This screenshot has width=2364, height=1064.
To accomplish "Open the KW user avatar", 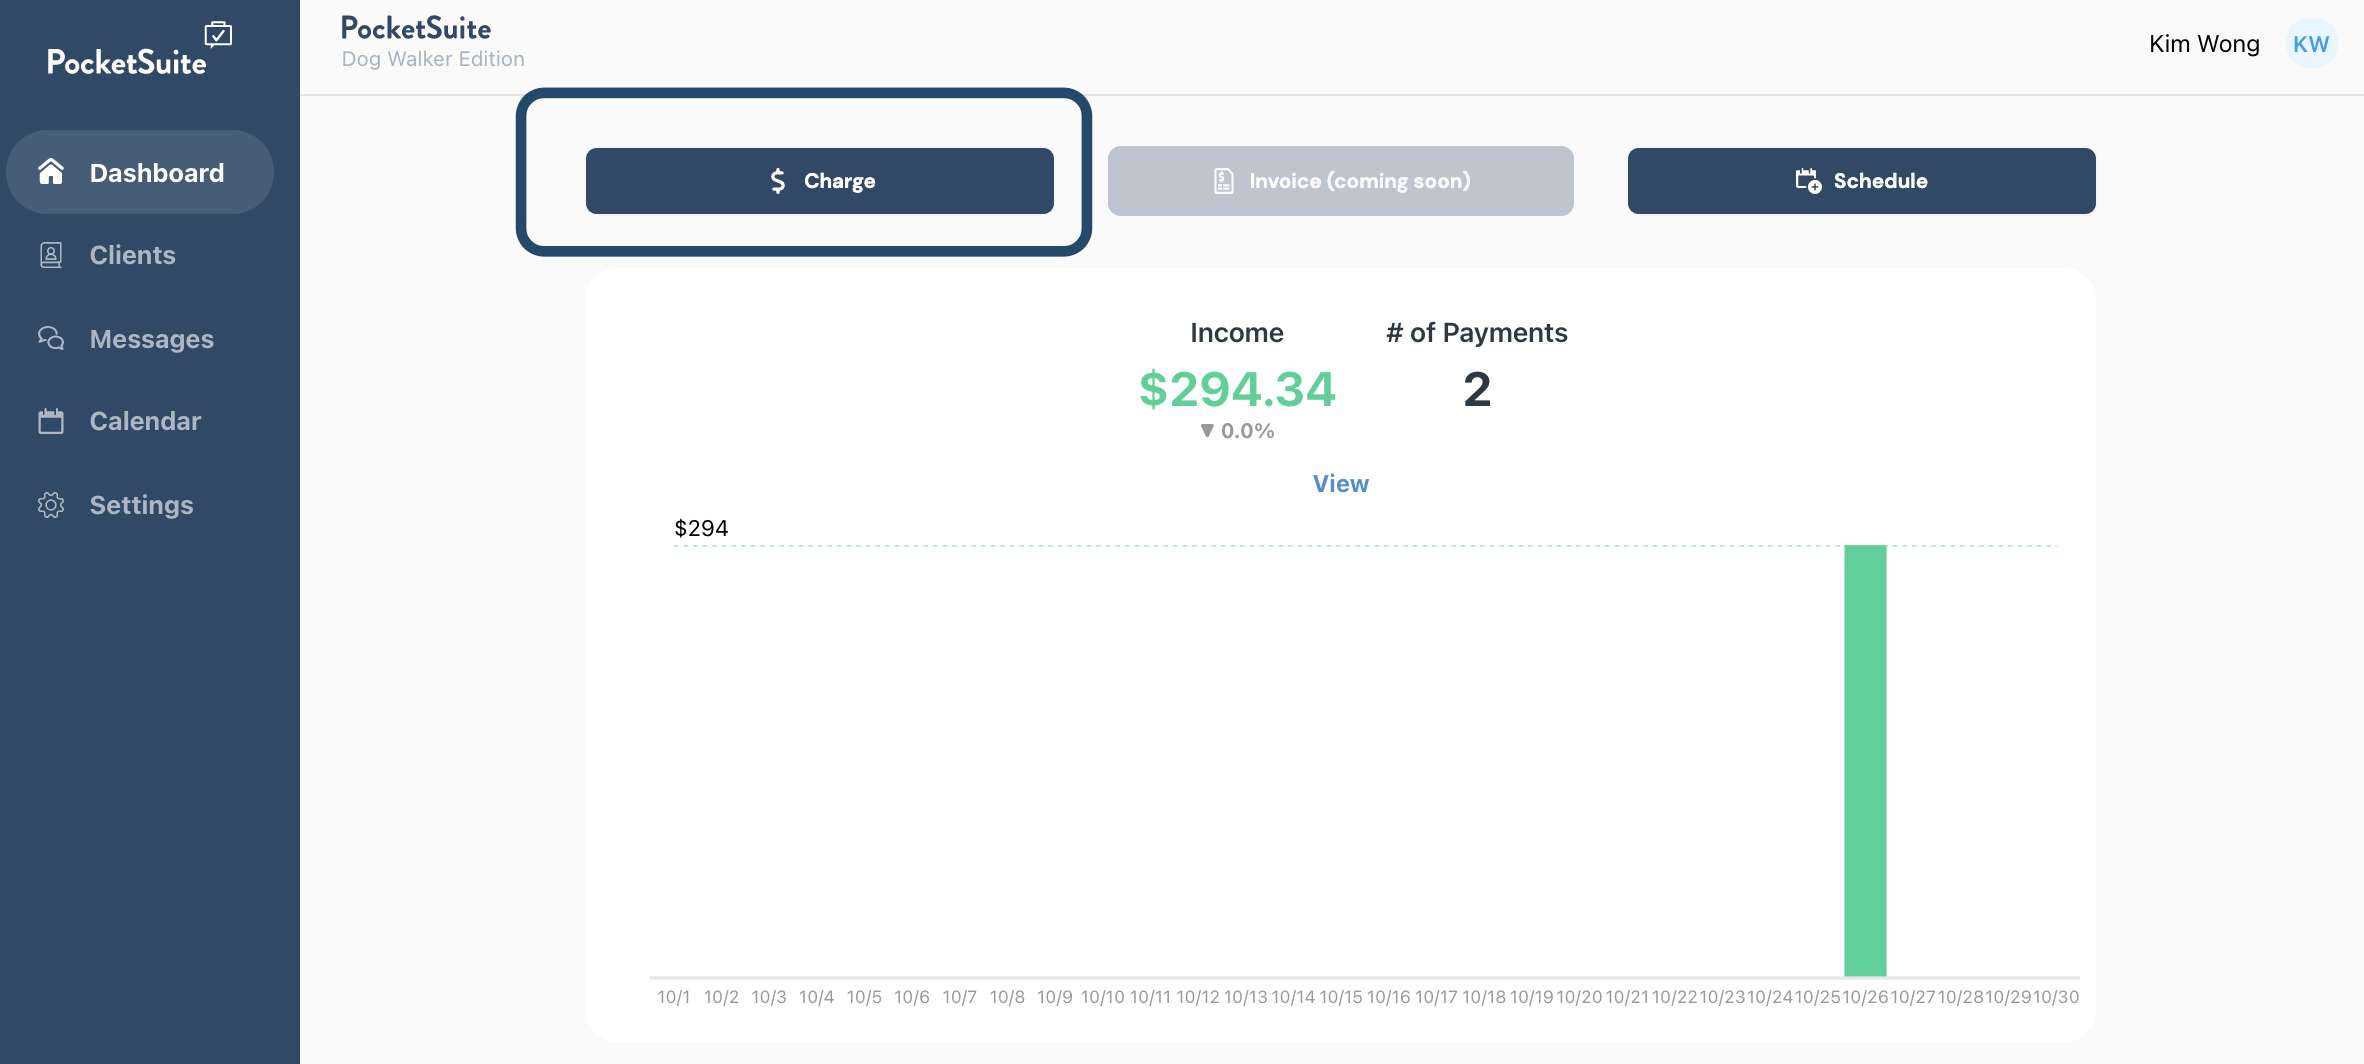I will click(x=2311, y=44).
